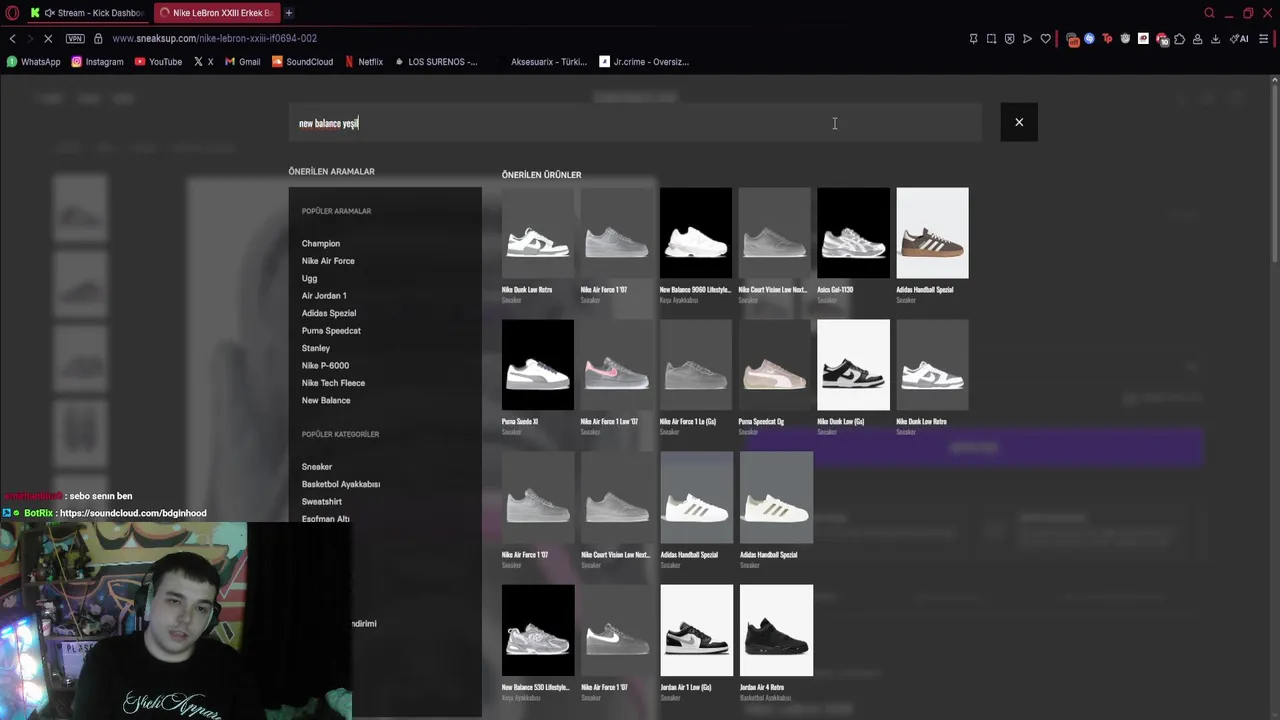Open the downloads icon

click(1215, 39)
